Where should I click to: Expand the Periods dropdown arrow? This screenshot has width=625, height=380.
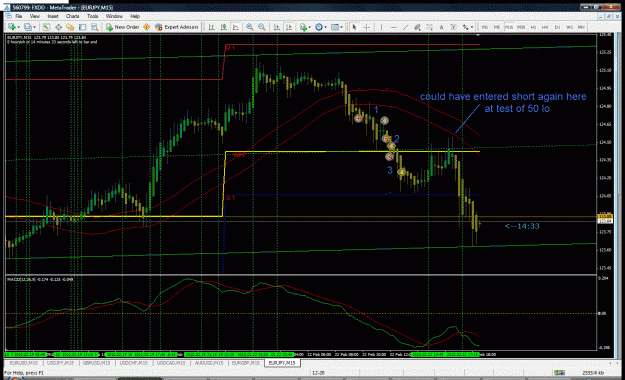pos(325,27)
